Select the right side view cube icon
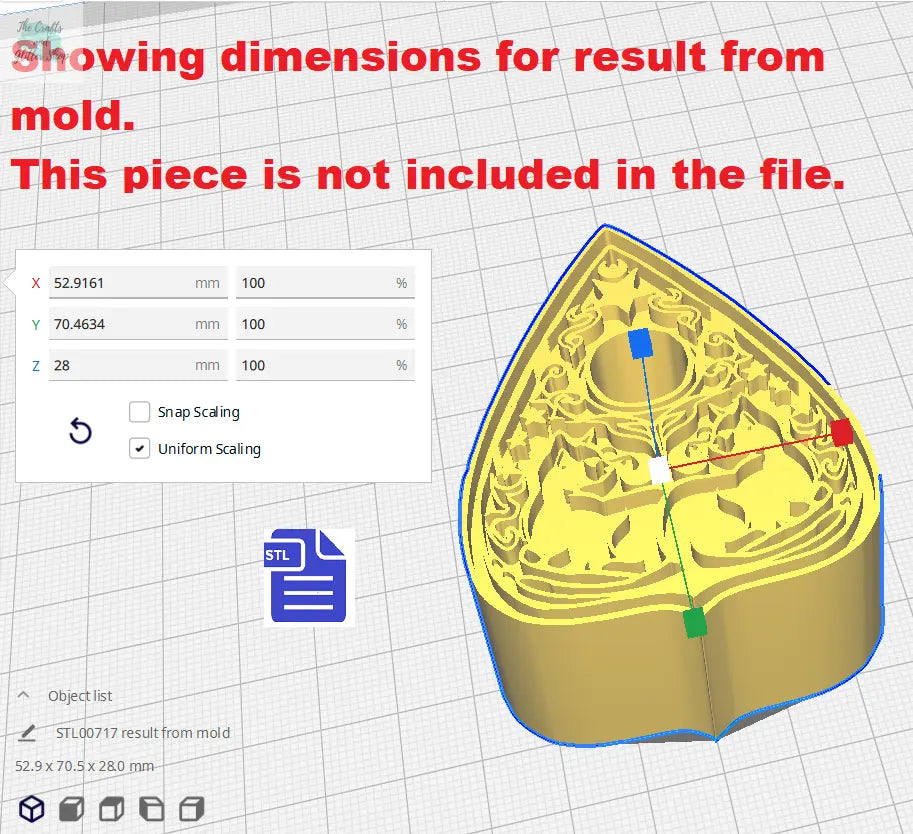 (x=191, y=808)
